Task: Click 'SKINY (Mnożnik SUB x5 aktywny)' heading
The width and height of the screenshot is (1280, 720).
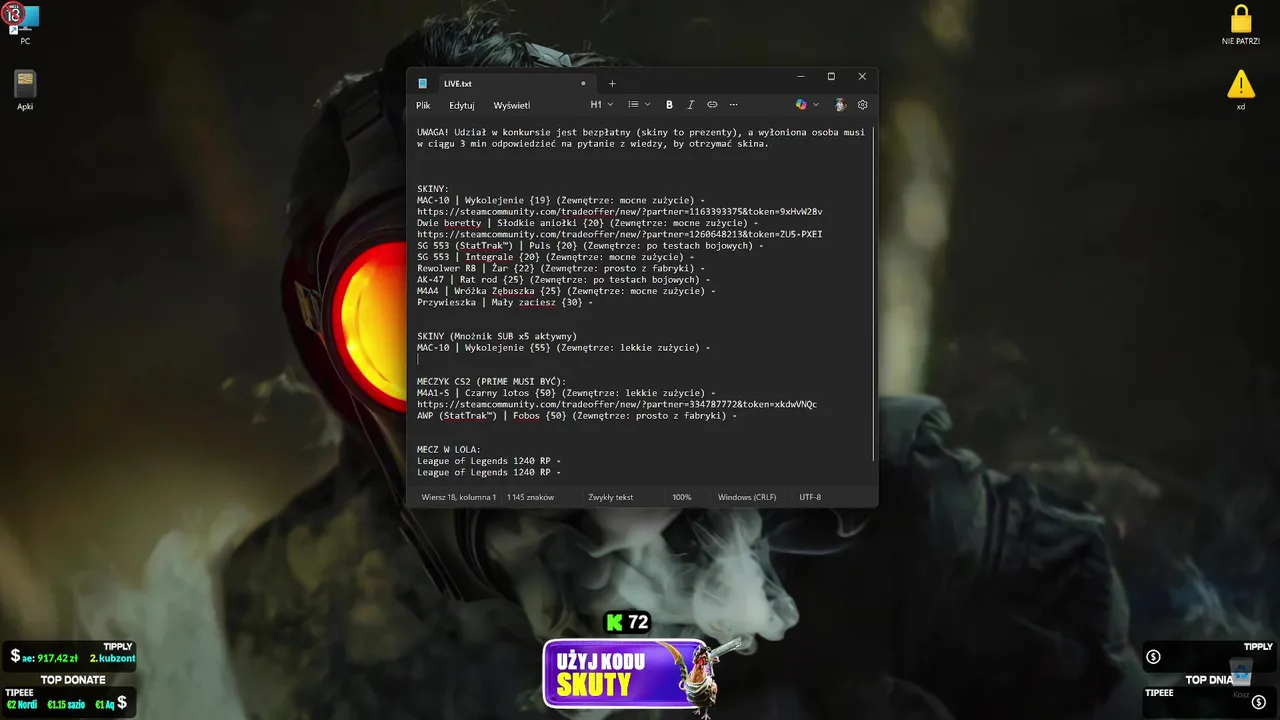Action: (497, 336)
